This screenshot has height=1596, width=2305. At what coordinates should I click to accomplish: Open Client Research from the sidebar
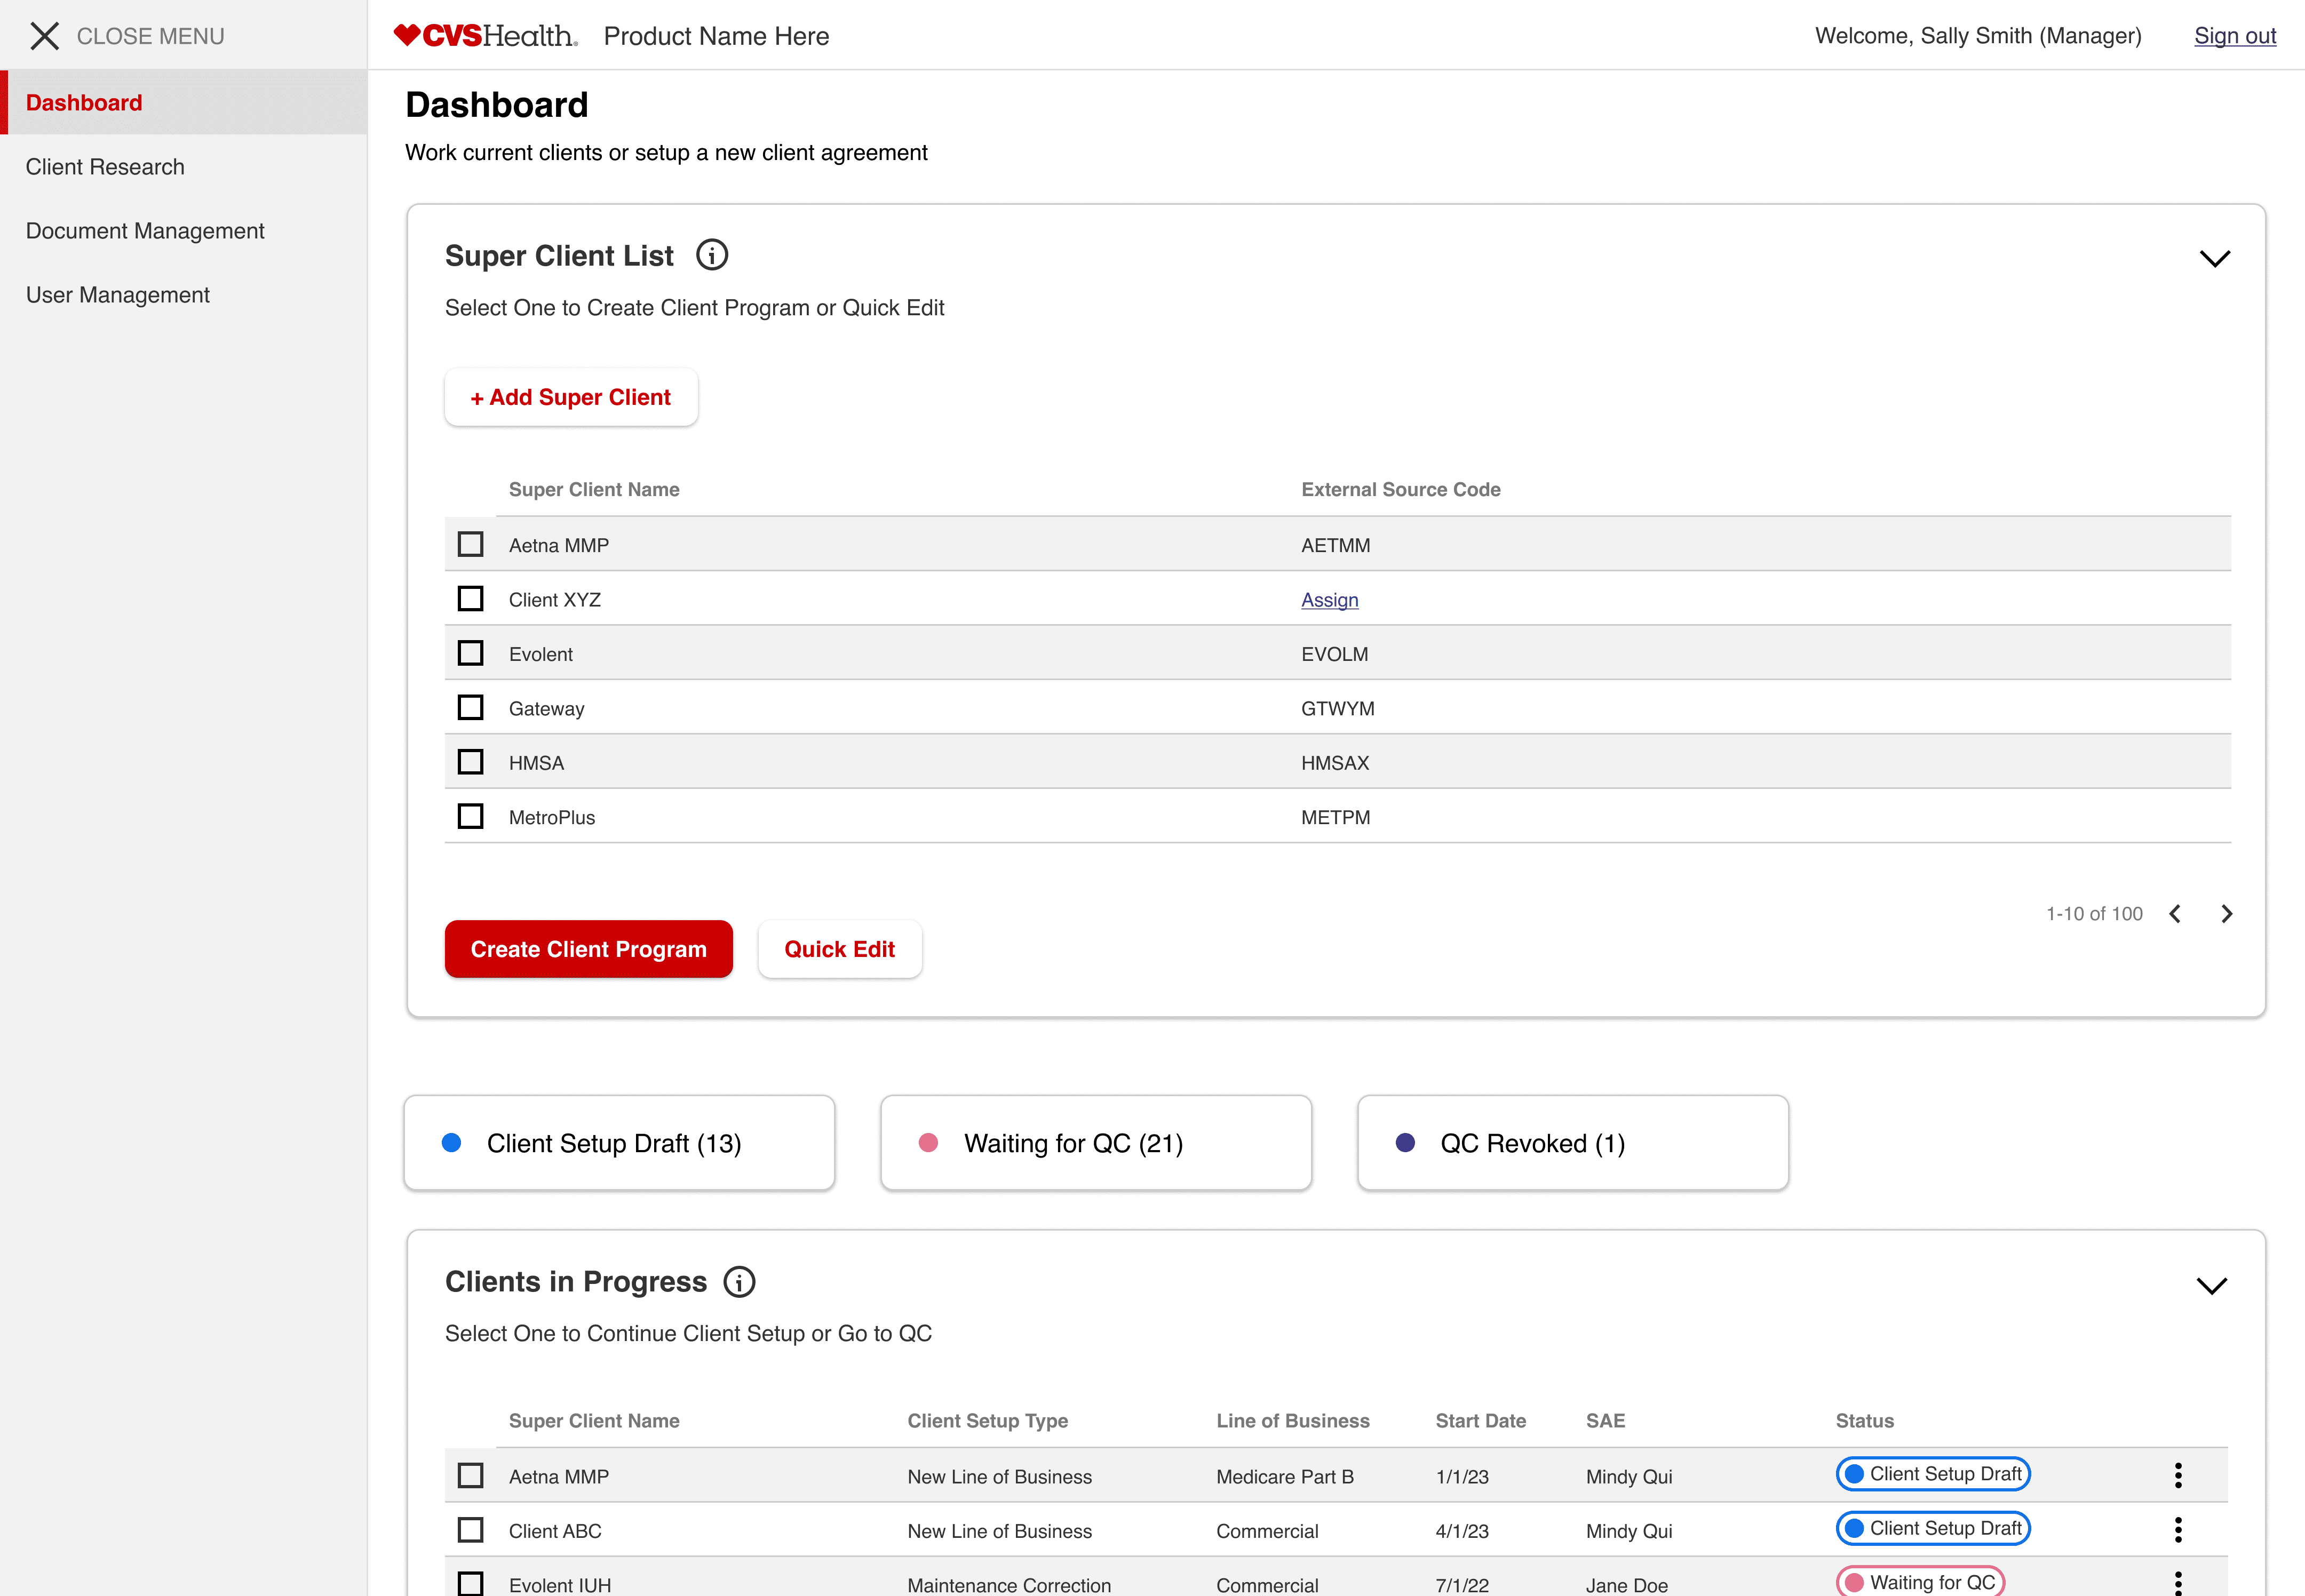(105, 166)
